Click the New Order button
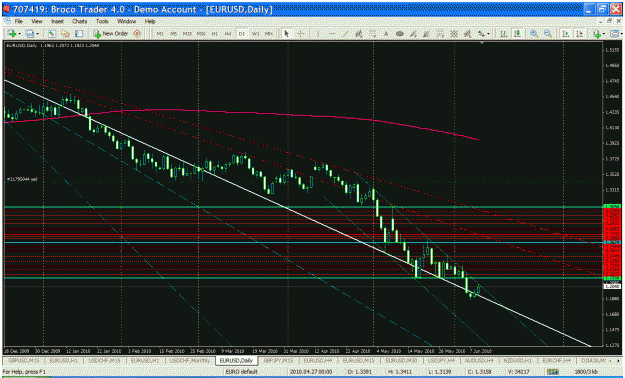Image resolution: width=625 pixels, height=378 pixels. 111,34
